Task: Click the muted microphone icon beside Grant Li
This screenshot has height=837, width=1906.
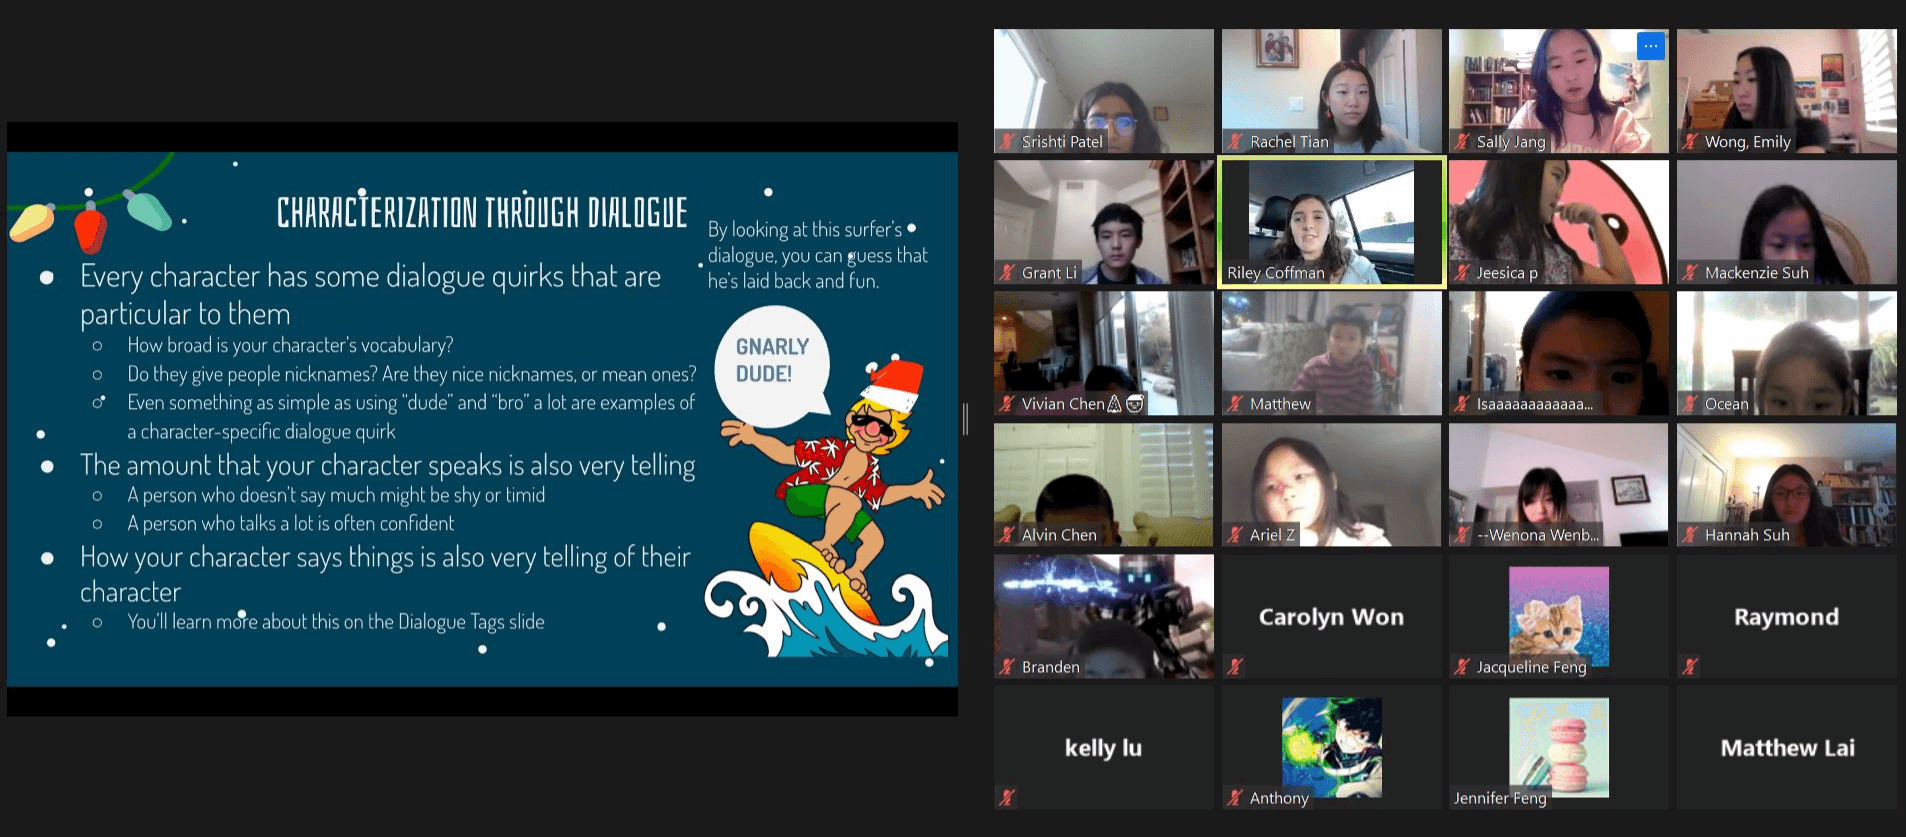Action: tap(1007, 273)
